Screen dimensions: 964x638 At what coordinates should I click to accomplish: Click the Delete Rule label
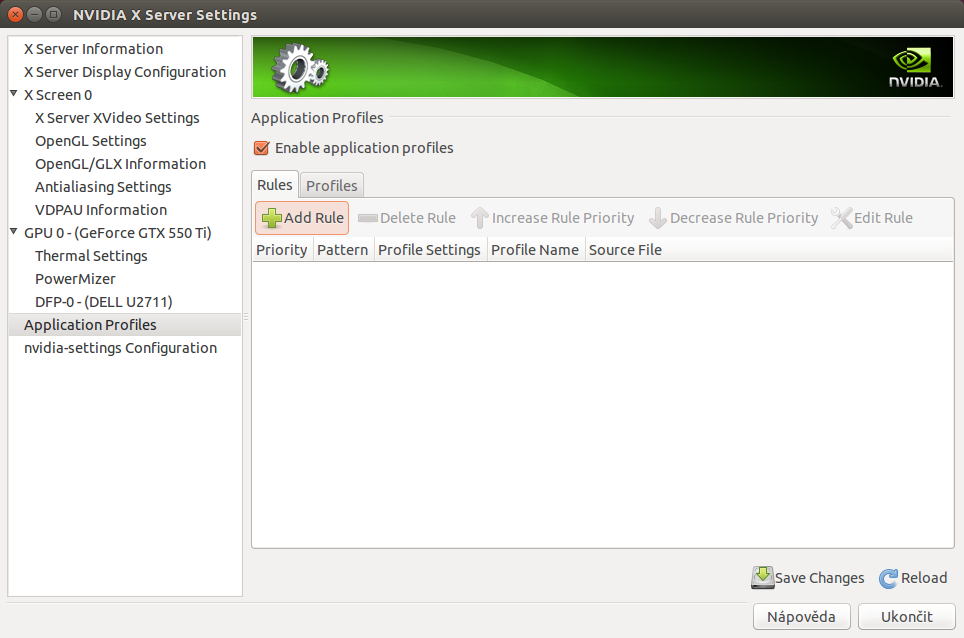(x=418, y=218)
